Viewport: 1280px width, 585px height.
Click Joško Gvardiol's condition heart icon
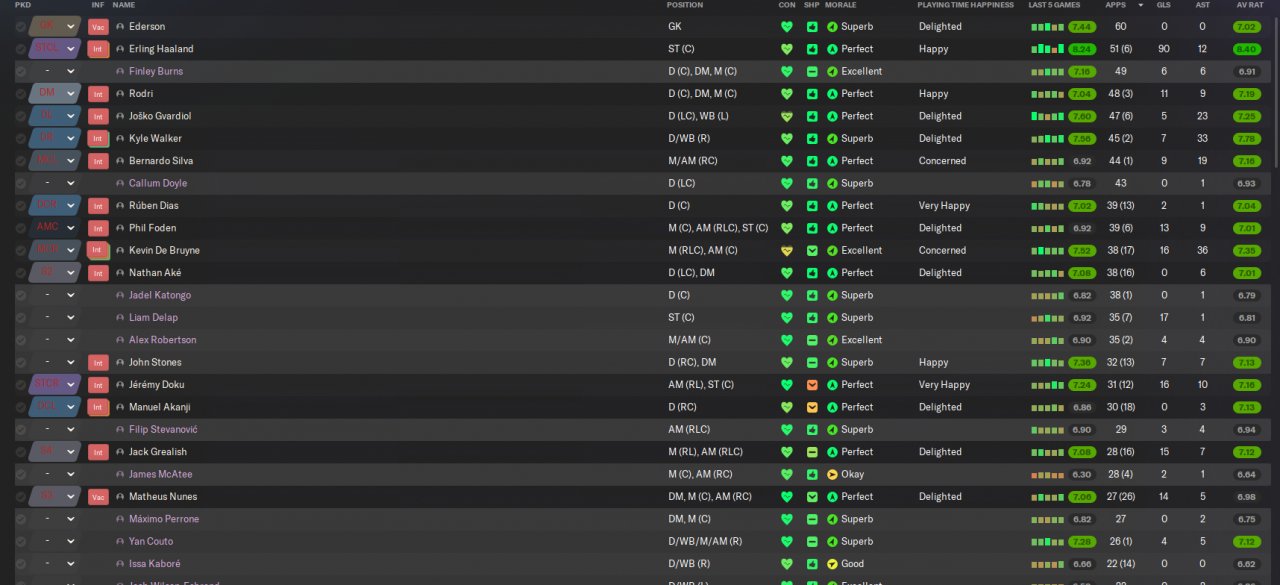787,116
